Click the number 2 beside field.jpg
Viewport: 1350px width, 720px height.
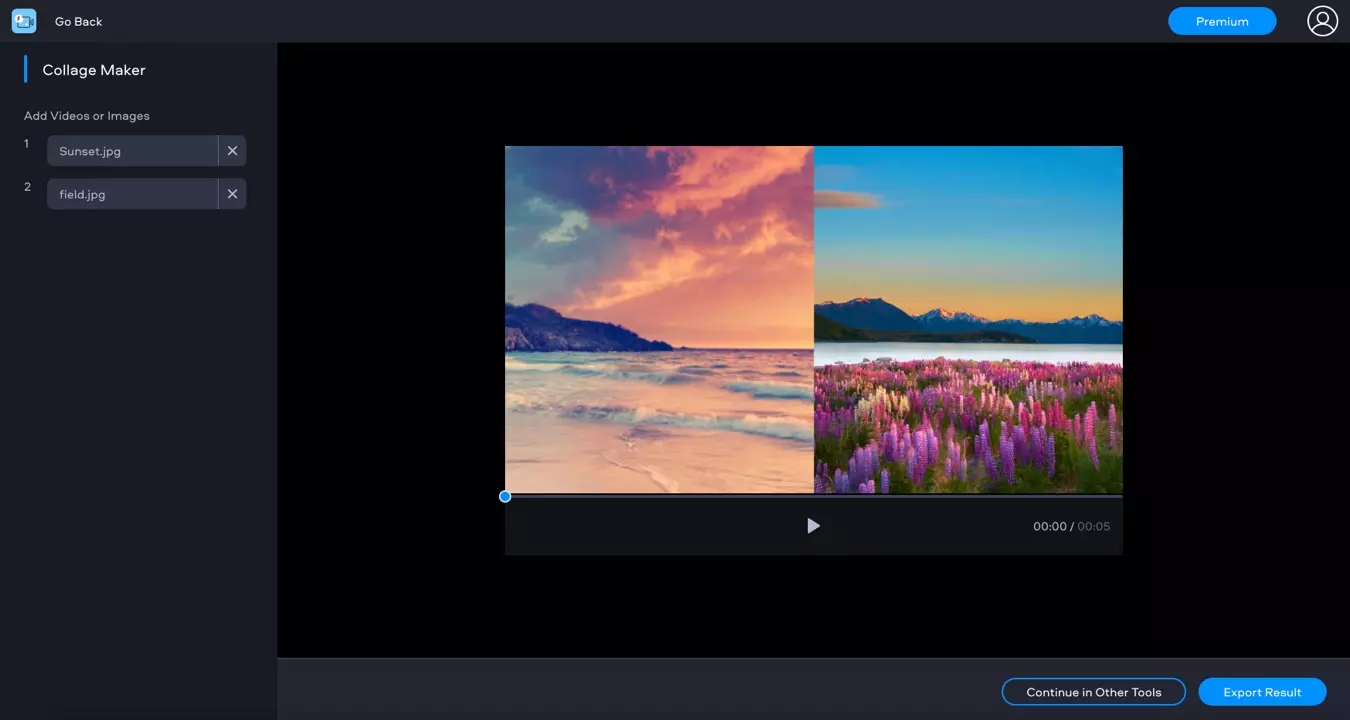[x=27, y=187]
